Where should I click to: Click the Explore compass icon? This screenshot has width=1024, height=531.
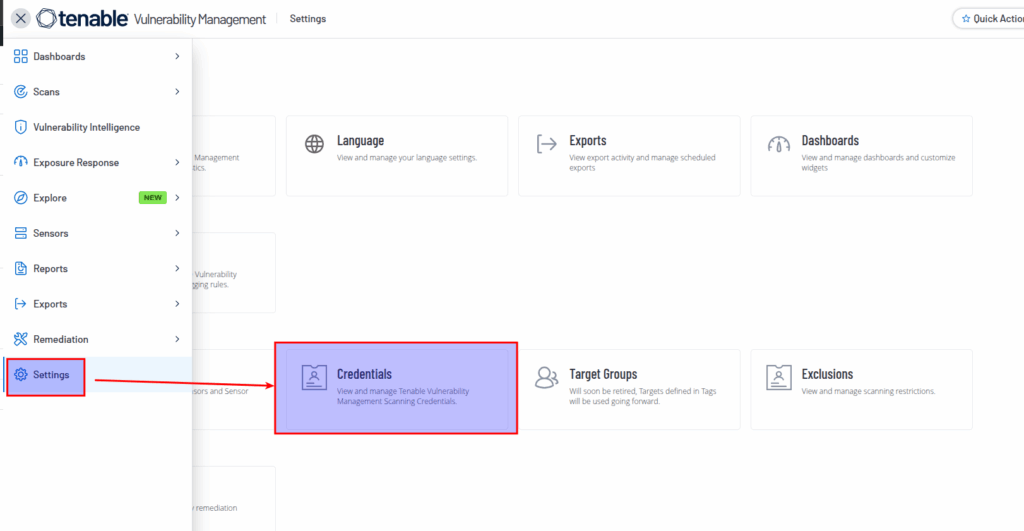tap(20, 198)
